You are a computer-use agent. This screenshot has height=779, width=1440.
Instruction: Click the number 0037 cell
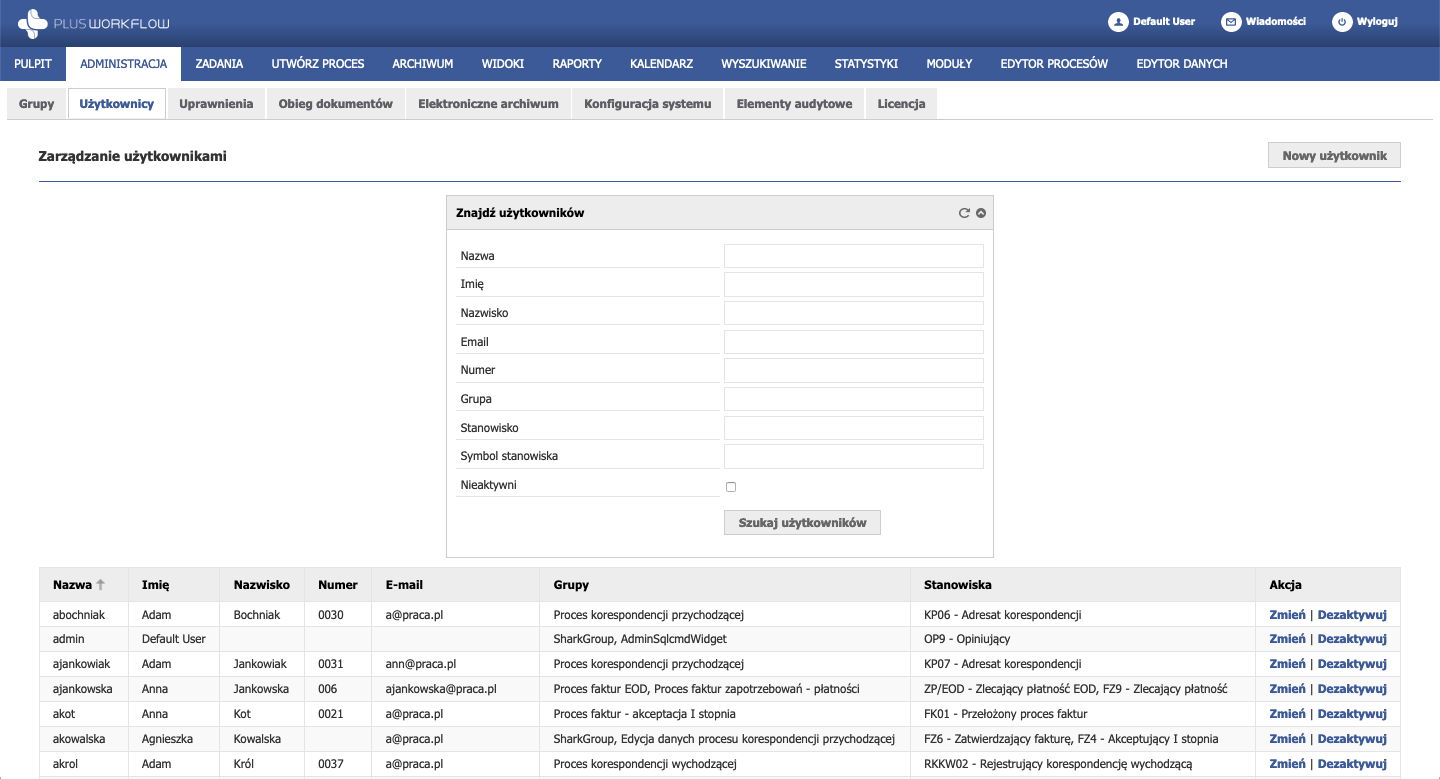pyautogui.click(x=338, y=764)
